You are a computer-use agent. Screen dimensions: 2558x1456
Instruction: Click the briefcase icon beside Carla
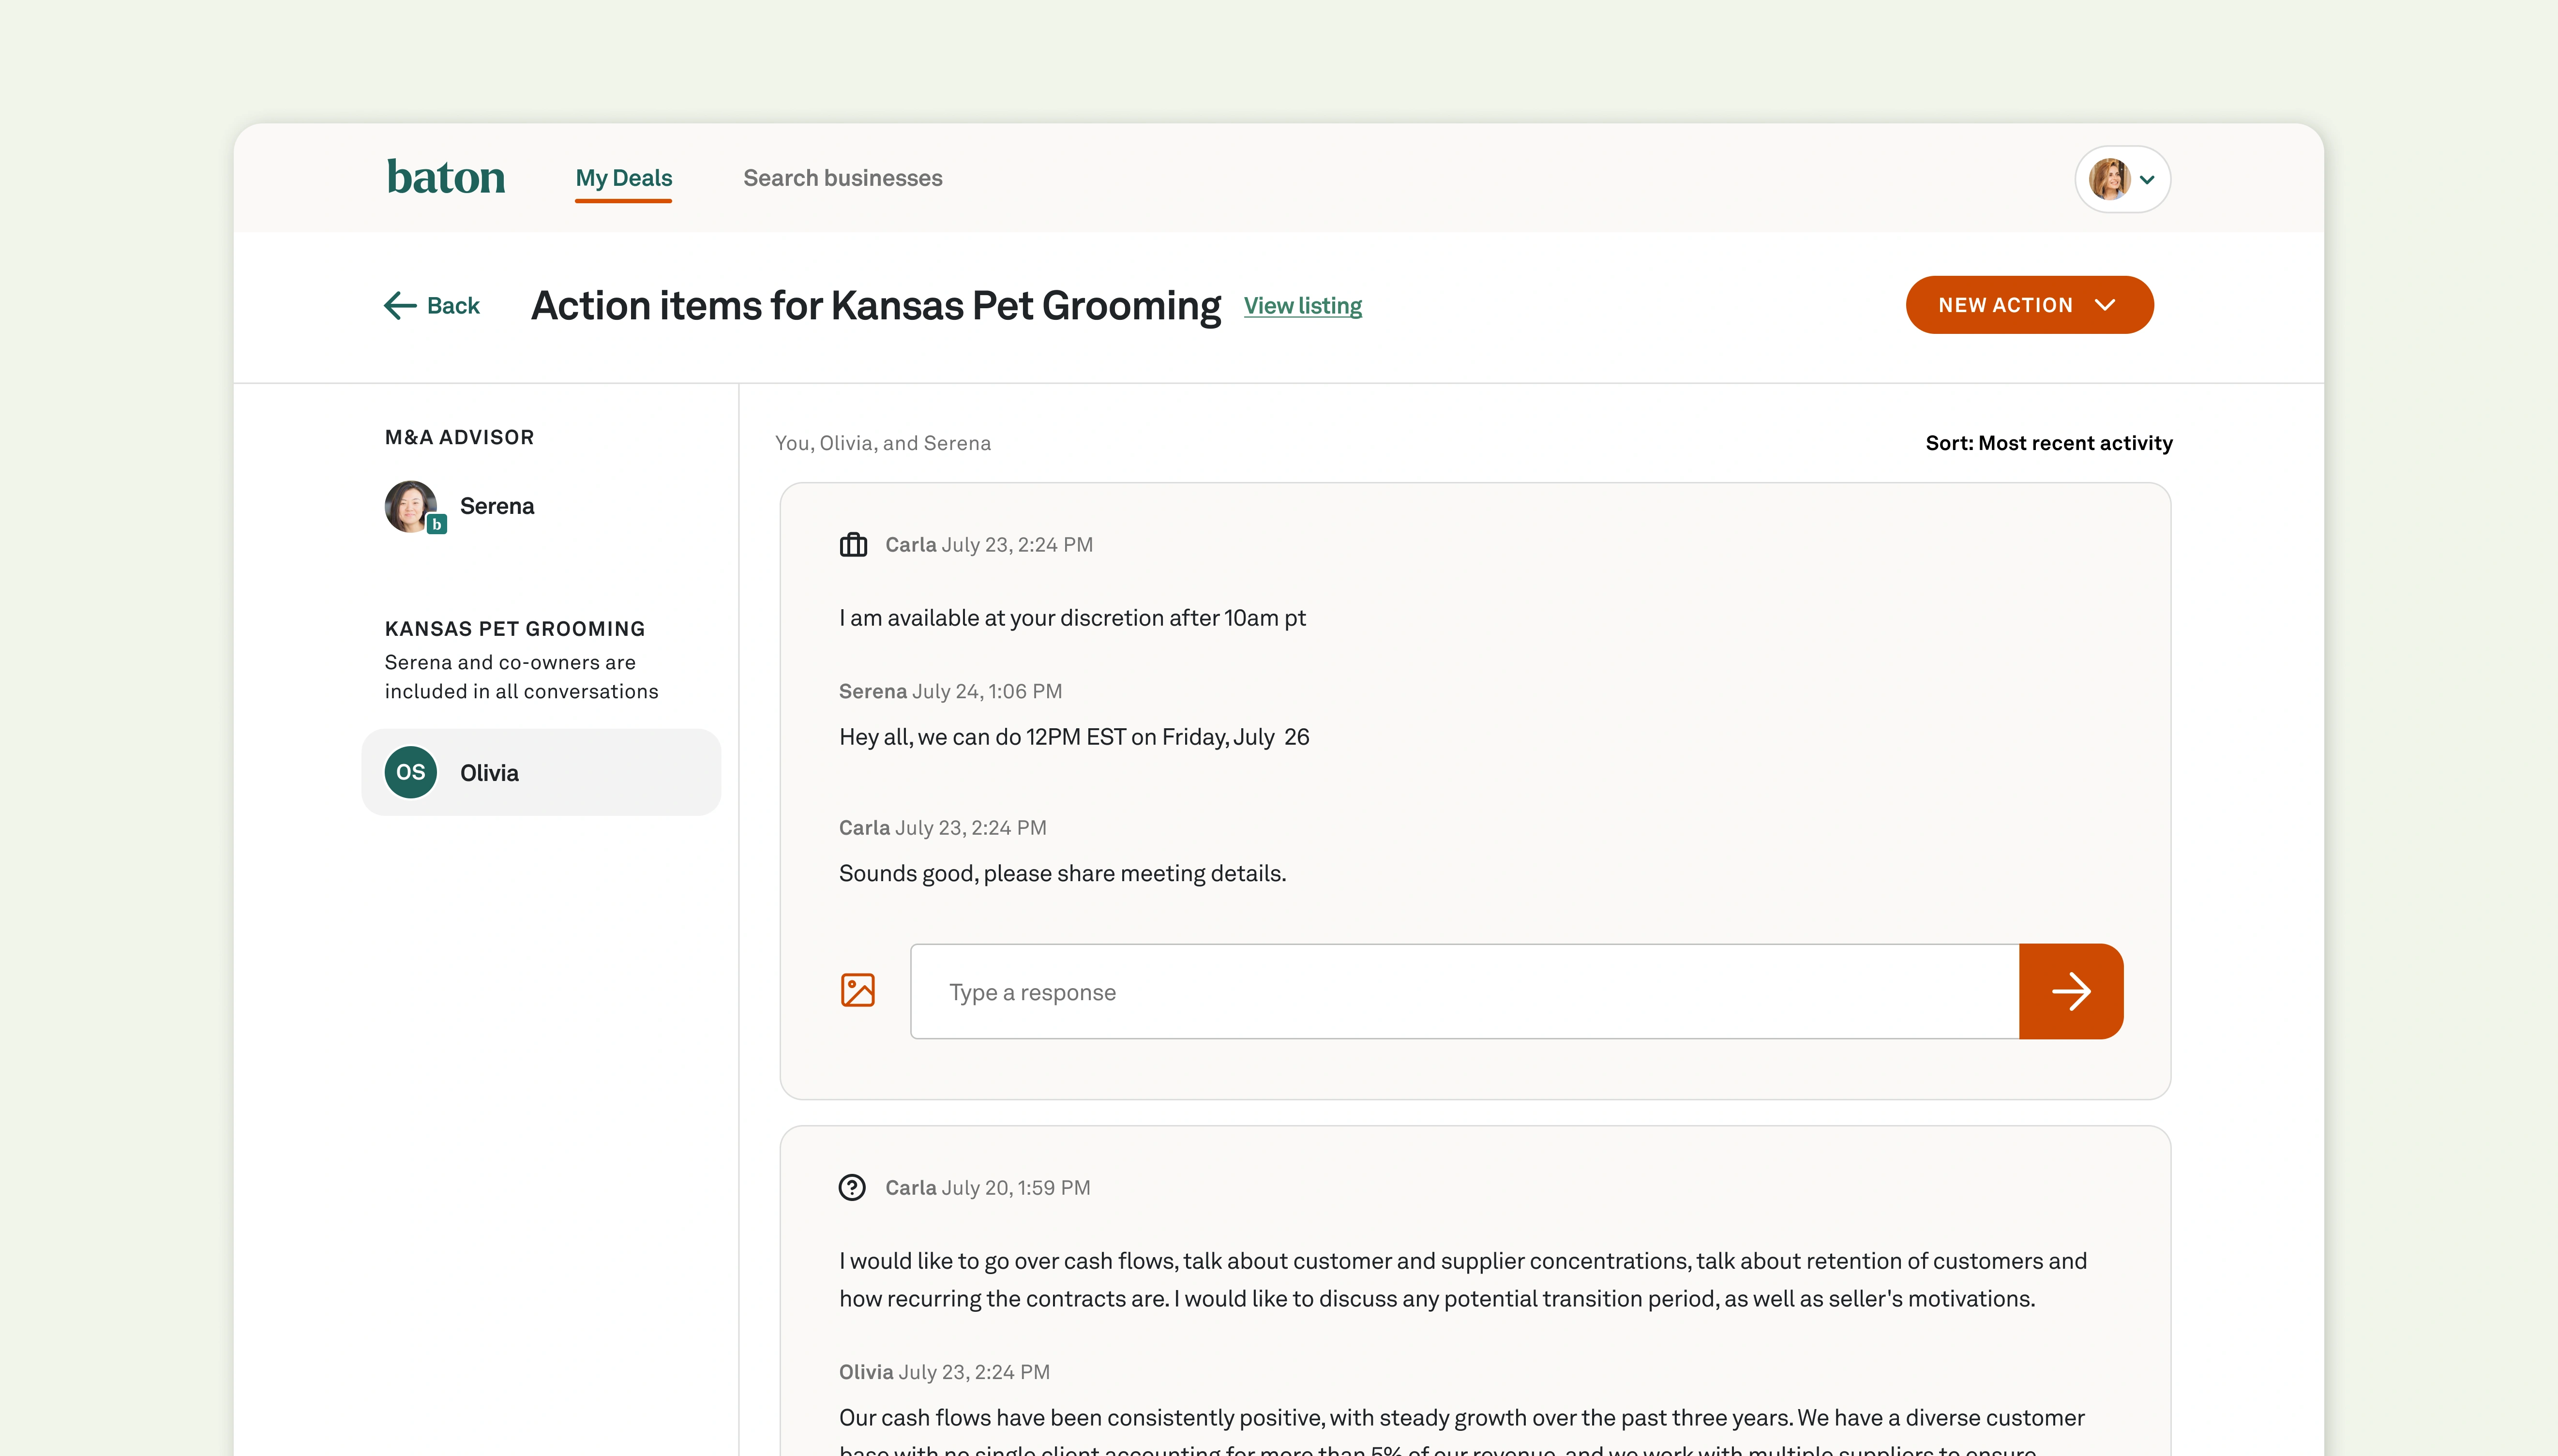853,545
